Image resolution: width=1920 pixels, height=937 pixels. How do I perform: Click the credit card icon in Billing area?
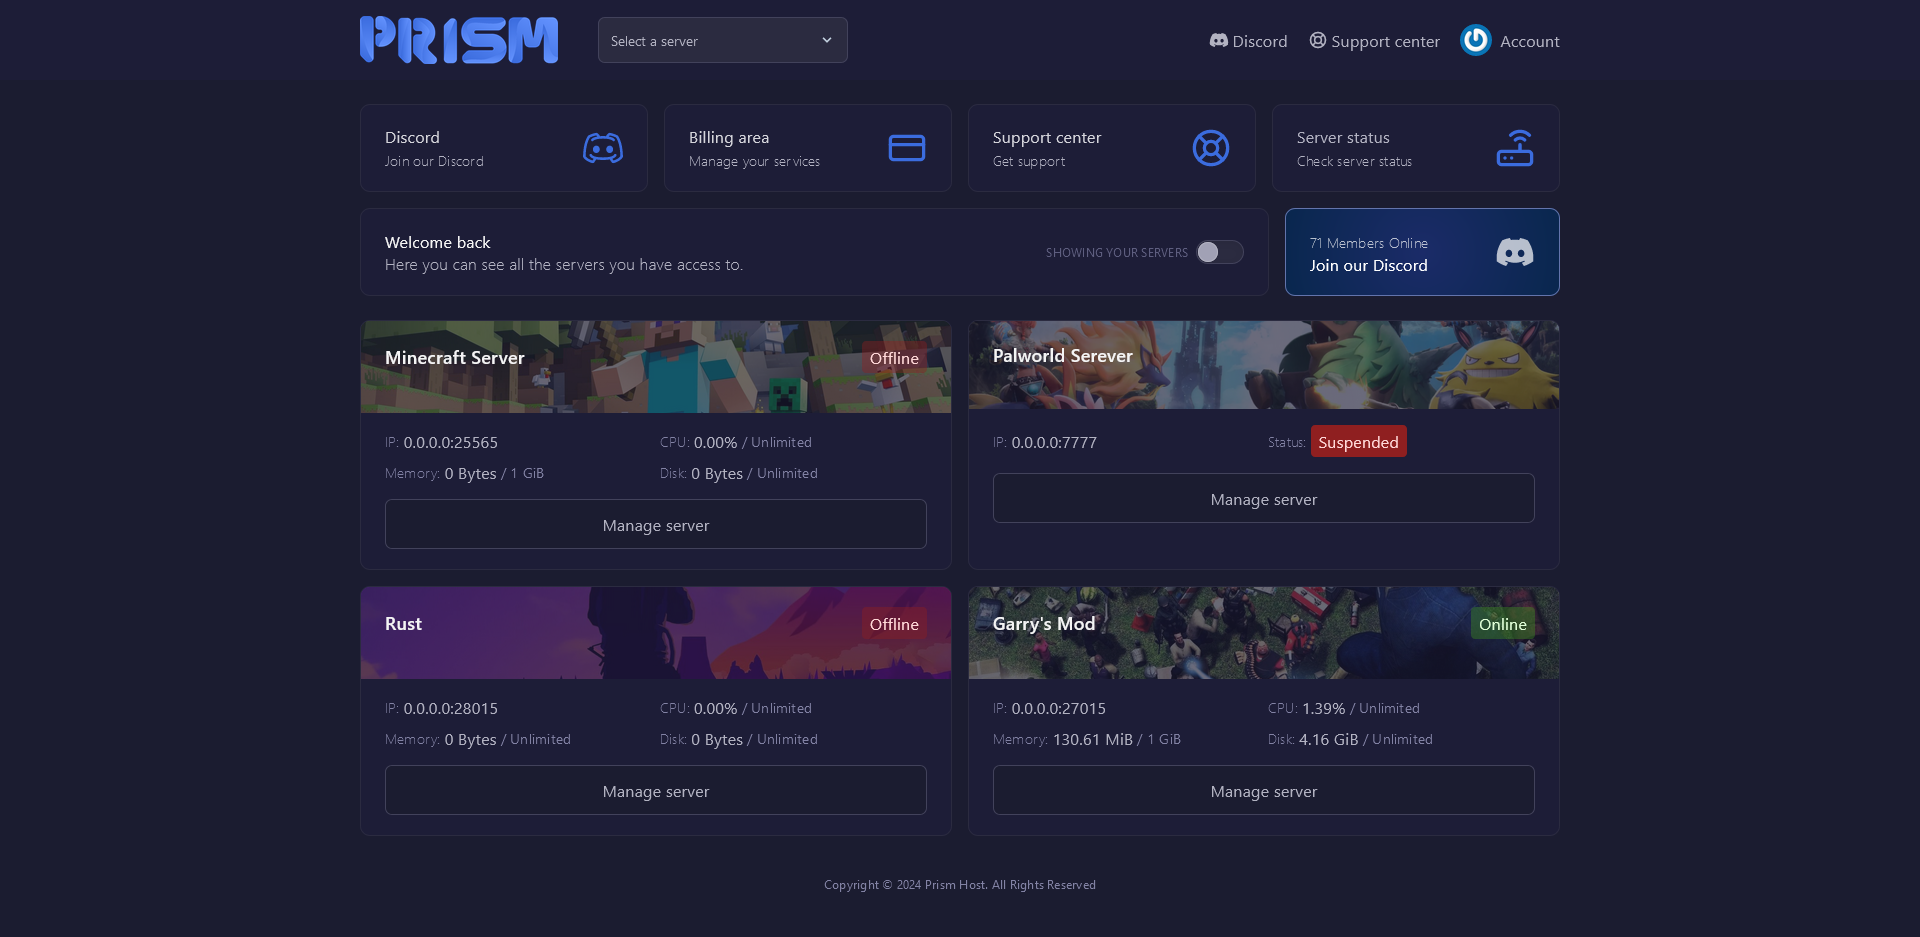(x=906, y=148)
